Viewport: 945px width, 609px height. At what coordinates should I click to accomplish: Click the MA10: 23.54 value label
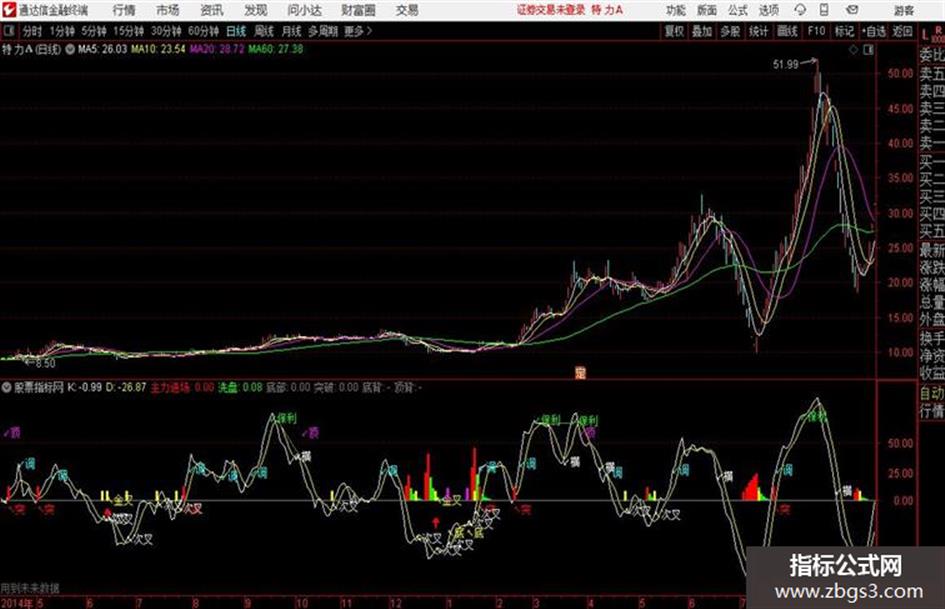158,49
